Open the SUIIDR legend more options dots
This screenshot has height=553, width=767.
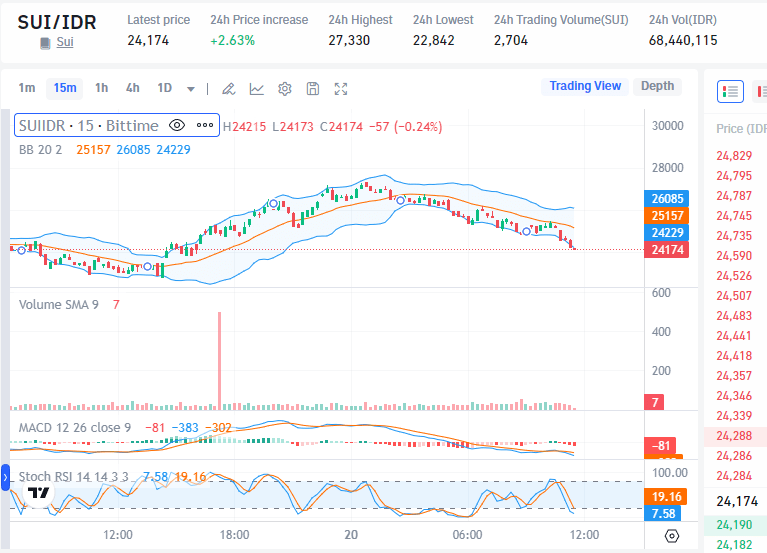pos(205,125)
